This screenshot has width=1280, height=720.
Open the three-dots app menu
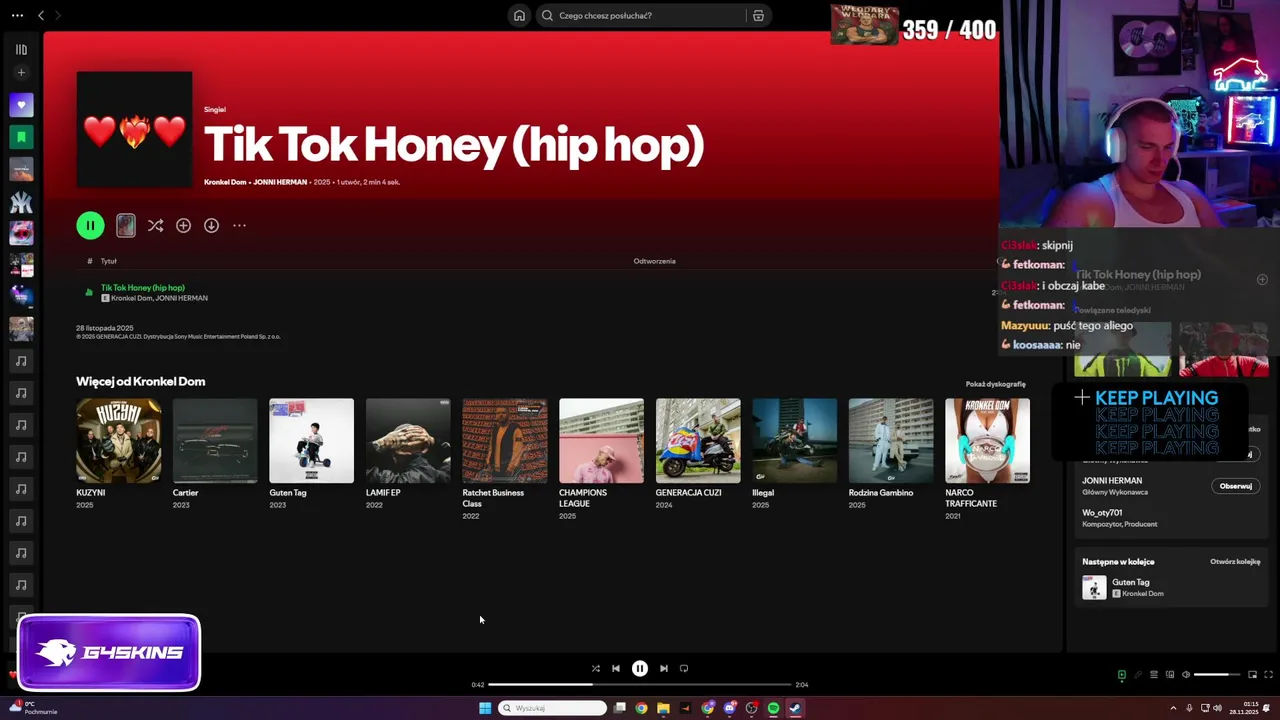point(17,15)
